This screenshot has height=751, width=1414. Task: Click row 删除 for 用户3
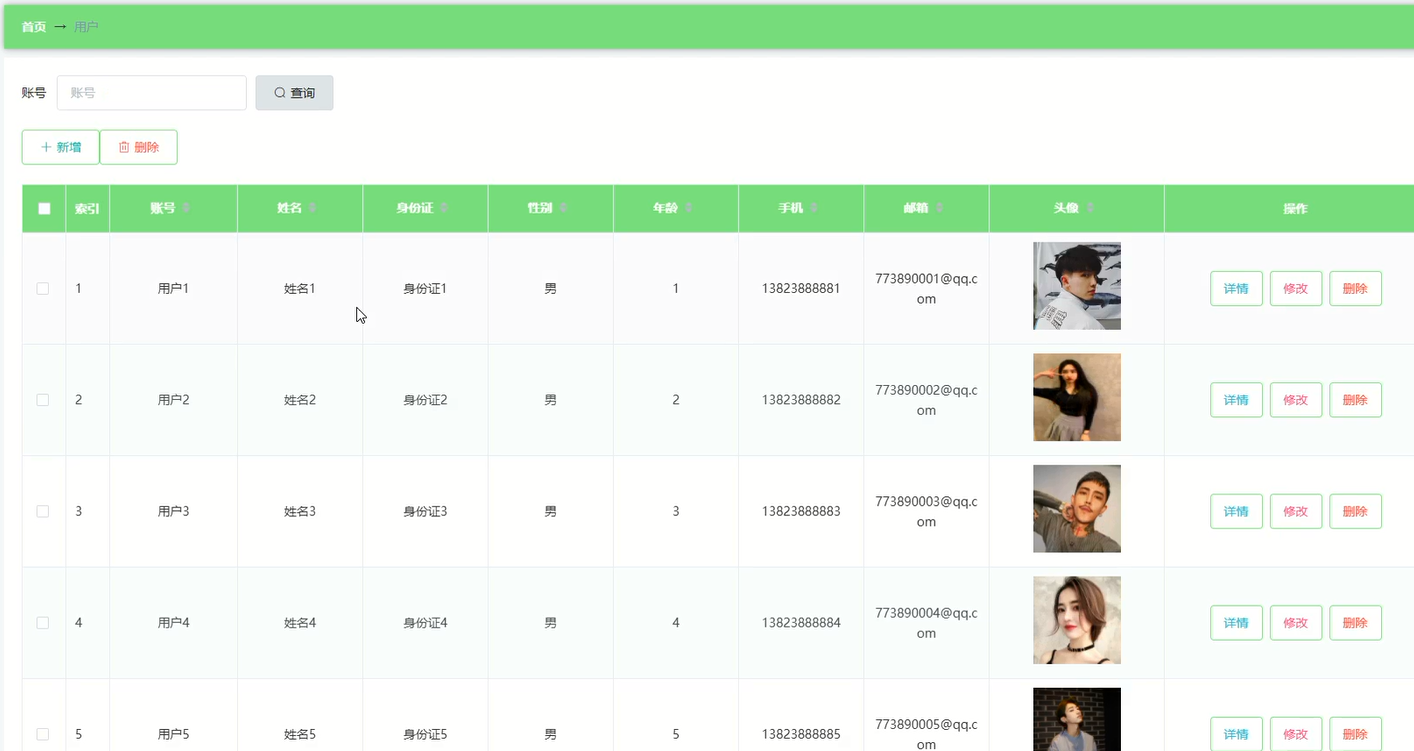pos(1355,511)
